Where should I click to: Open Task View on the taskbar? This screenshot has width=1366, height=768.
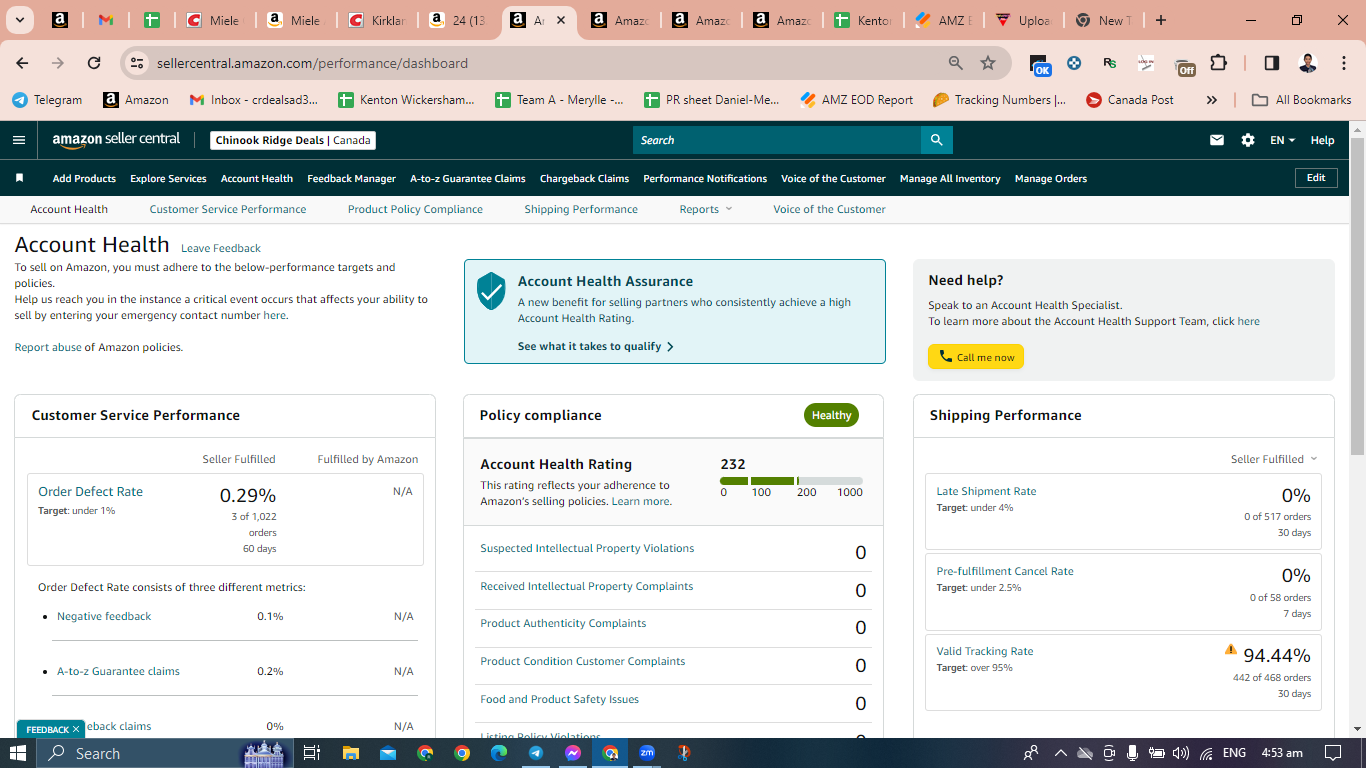(x=312, y=753)
